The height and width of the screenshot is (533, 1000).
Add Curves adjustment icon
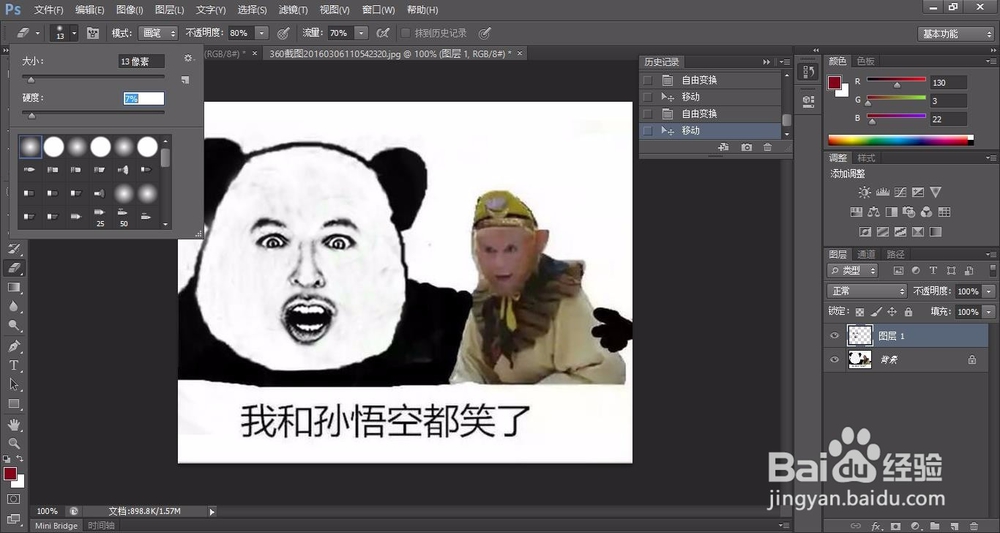pyautogui.click(x=900, y=192)
